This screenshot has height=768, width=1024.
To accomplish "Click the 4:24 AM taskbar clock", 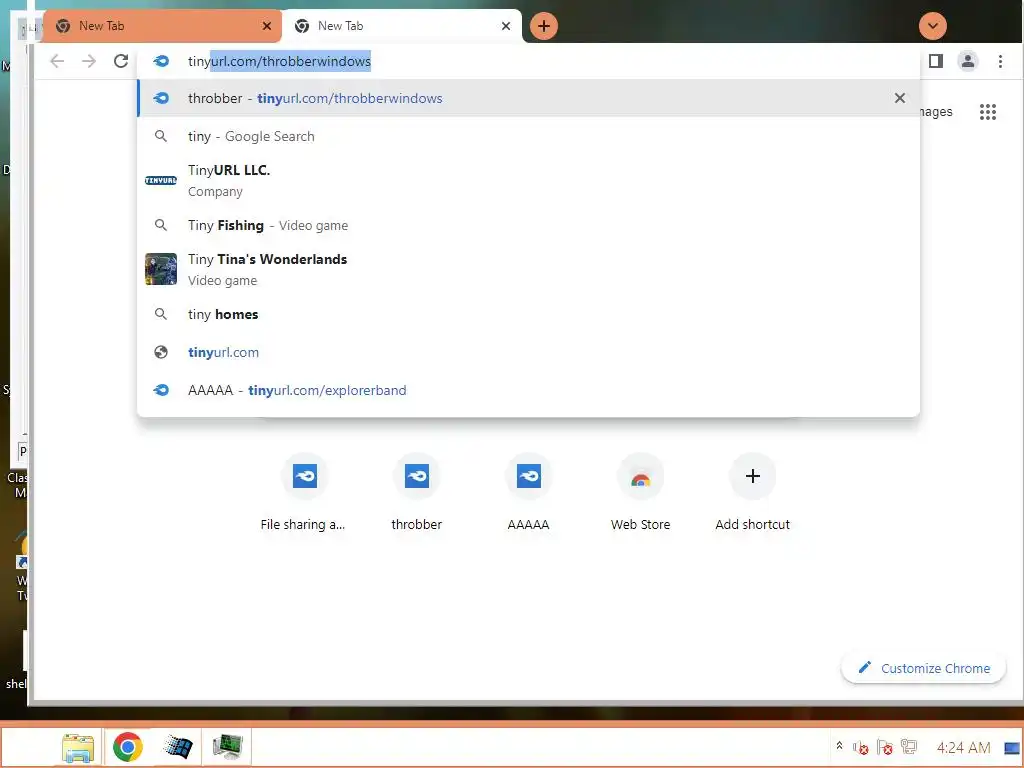I will point(963,747).
